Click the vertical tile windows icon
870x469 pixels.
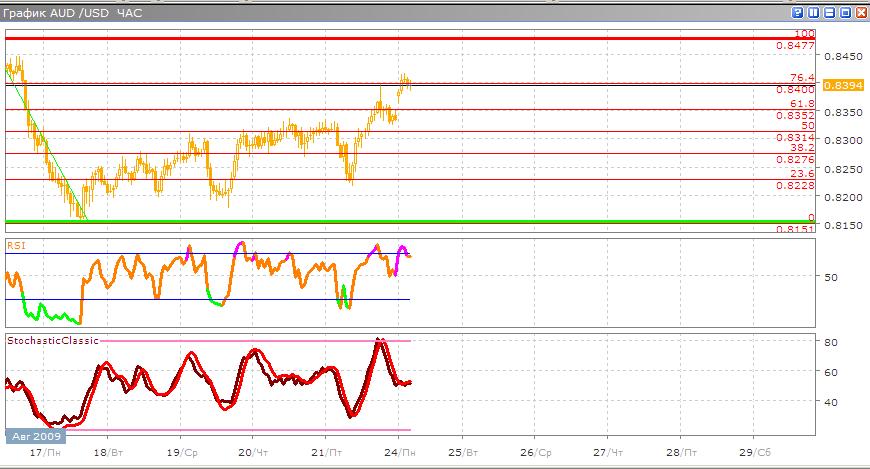814,12
